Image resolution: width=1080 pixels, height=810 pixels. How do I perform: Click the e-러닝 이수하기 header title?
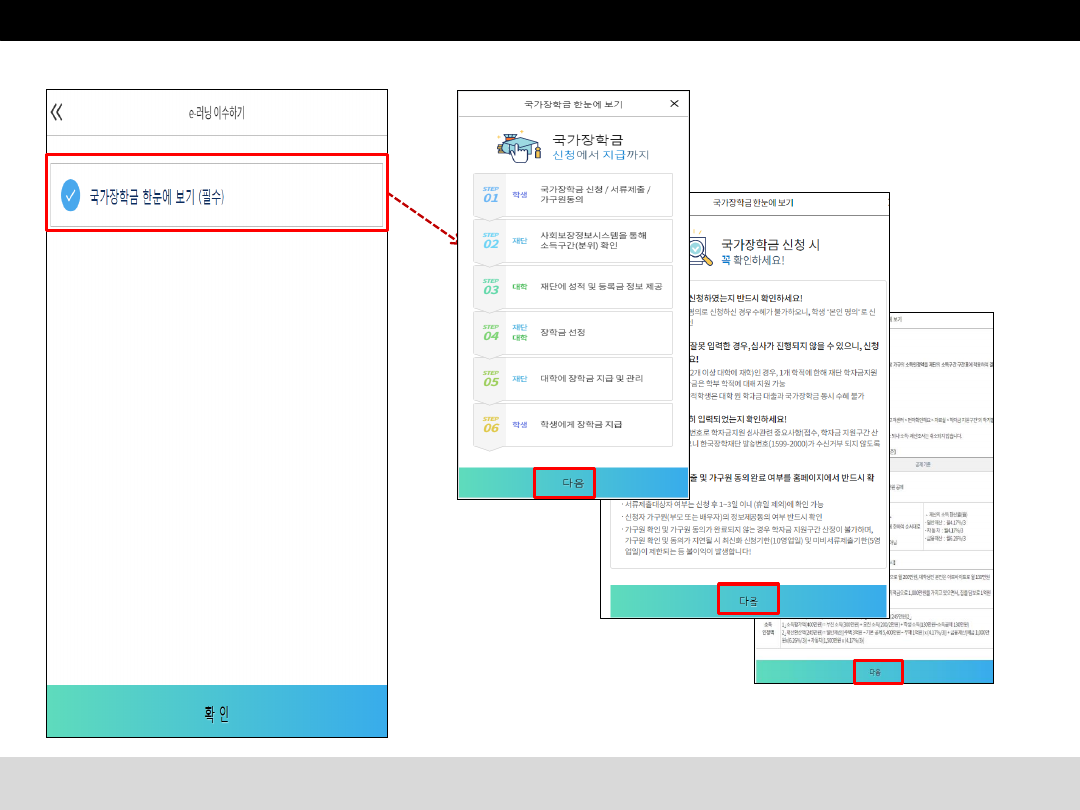[x=217, y=113]
